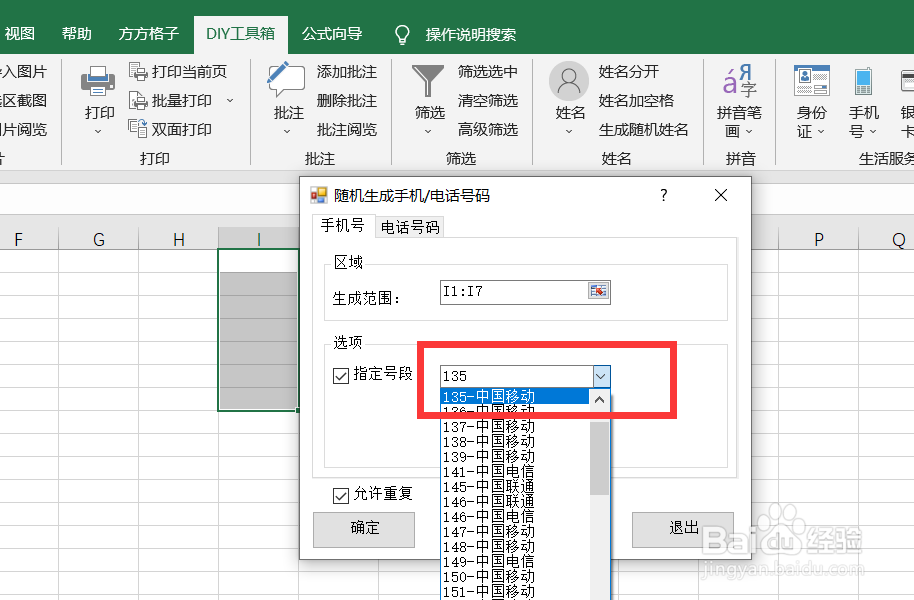
Task: Open the 公式向导 ribbon tab
Action: tap(332, 32)
